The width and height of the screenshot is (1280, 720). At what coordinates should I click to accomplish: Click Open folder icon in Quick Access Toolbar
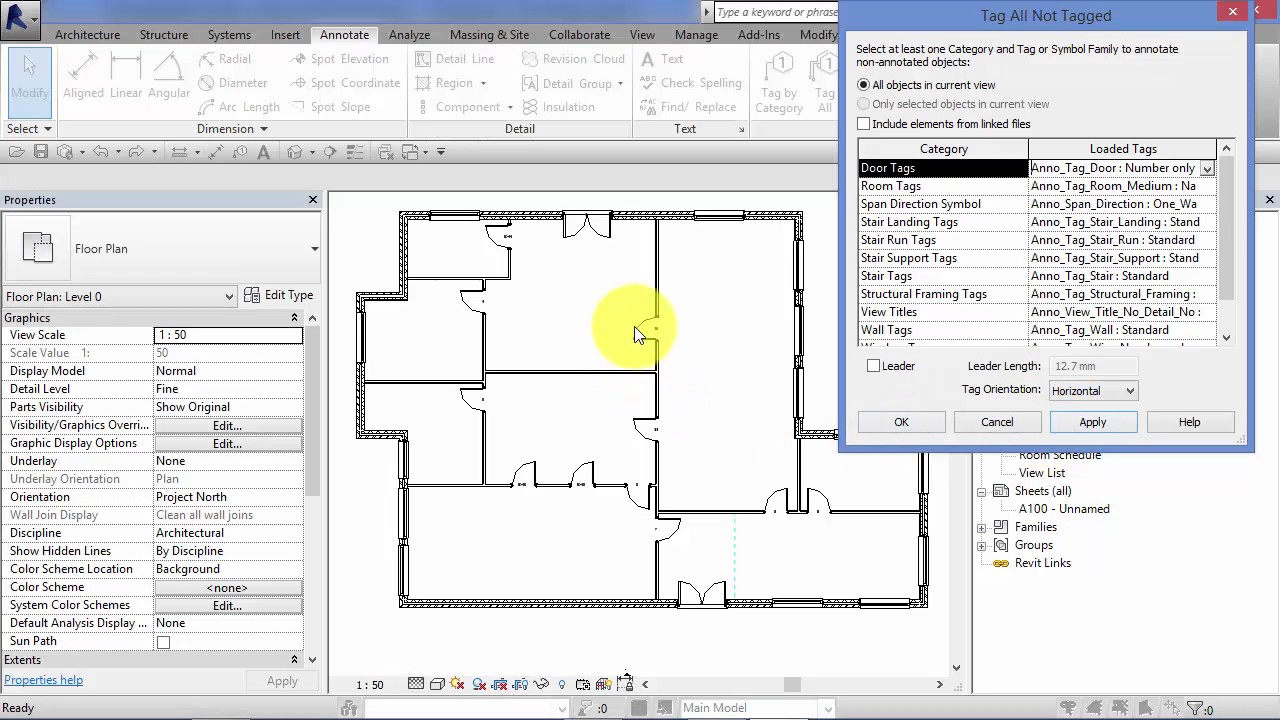[17, 152]
